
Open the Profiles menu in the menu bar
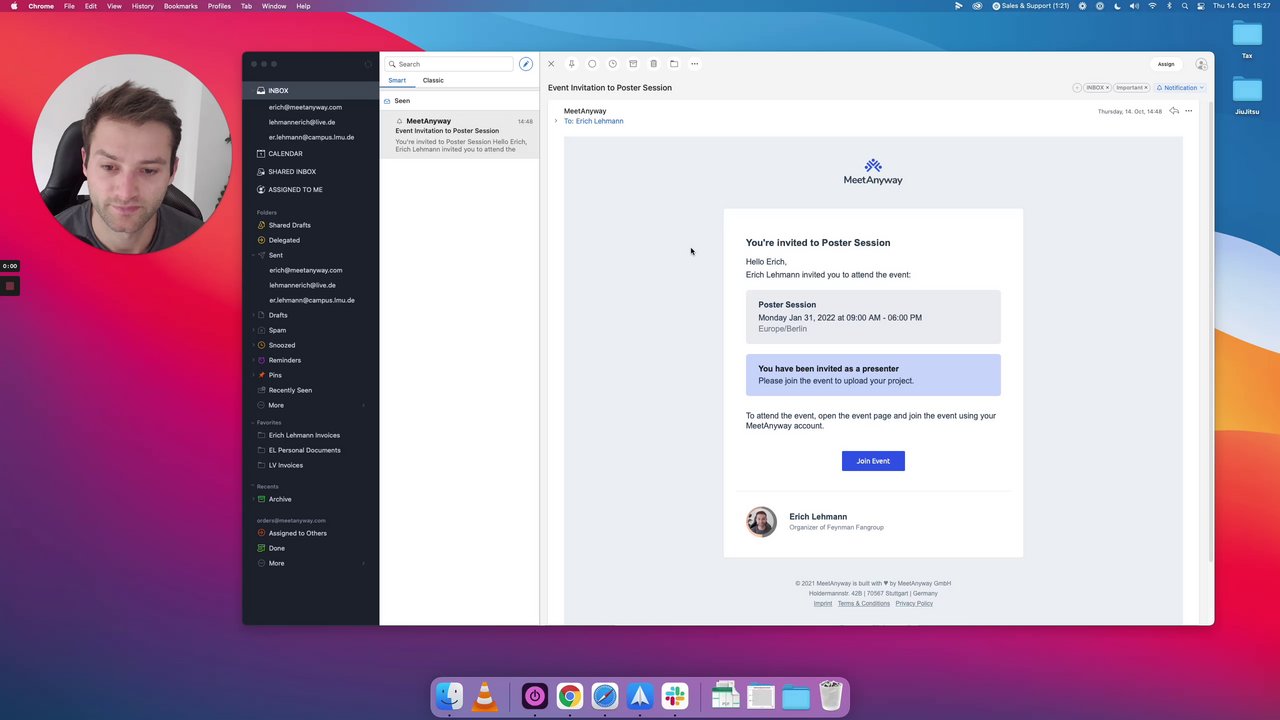(x=219, y=6)
